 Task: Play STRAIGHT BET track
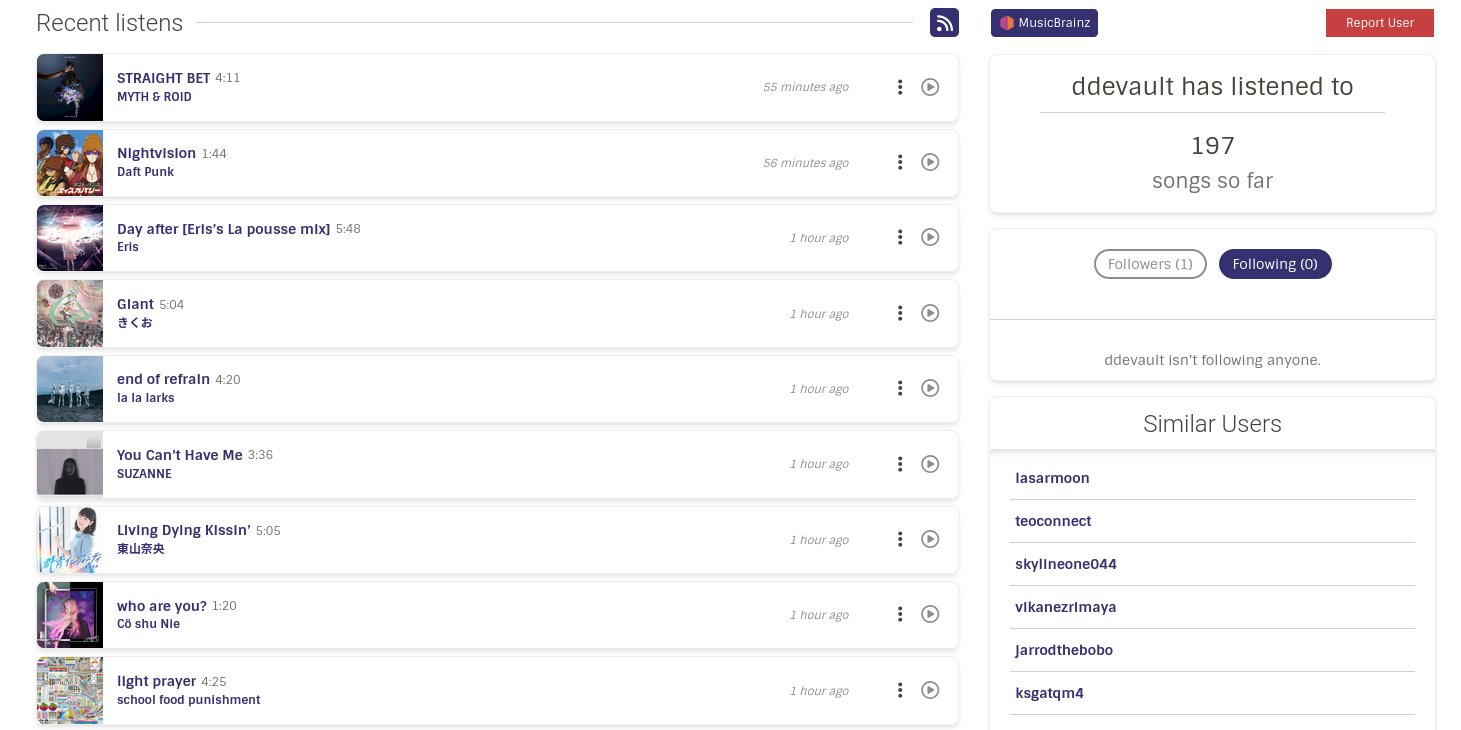click(930, 87)
